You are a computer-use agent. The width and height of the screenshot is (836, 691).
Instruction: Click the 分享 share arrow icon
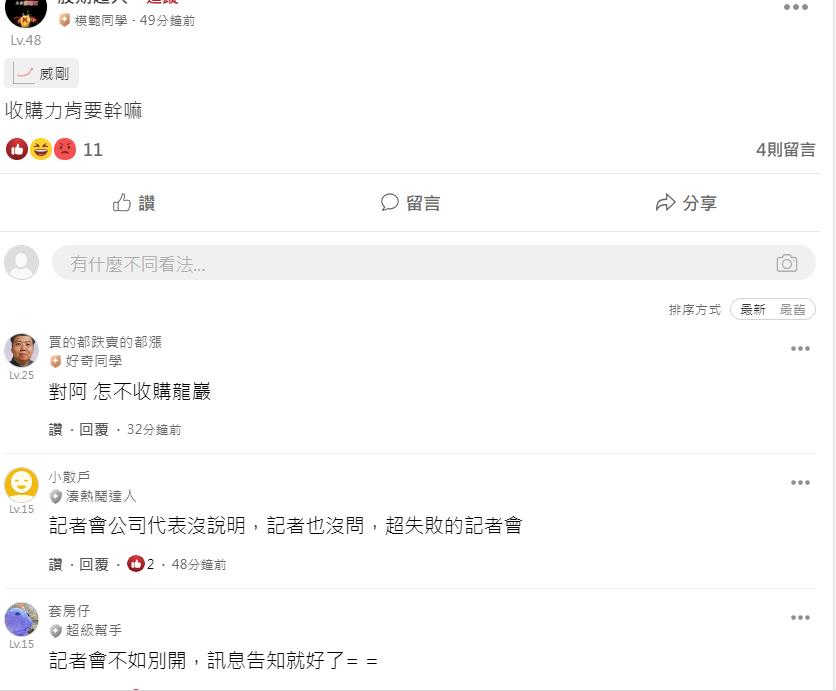(665, 203)
